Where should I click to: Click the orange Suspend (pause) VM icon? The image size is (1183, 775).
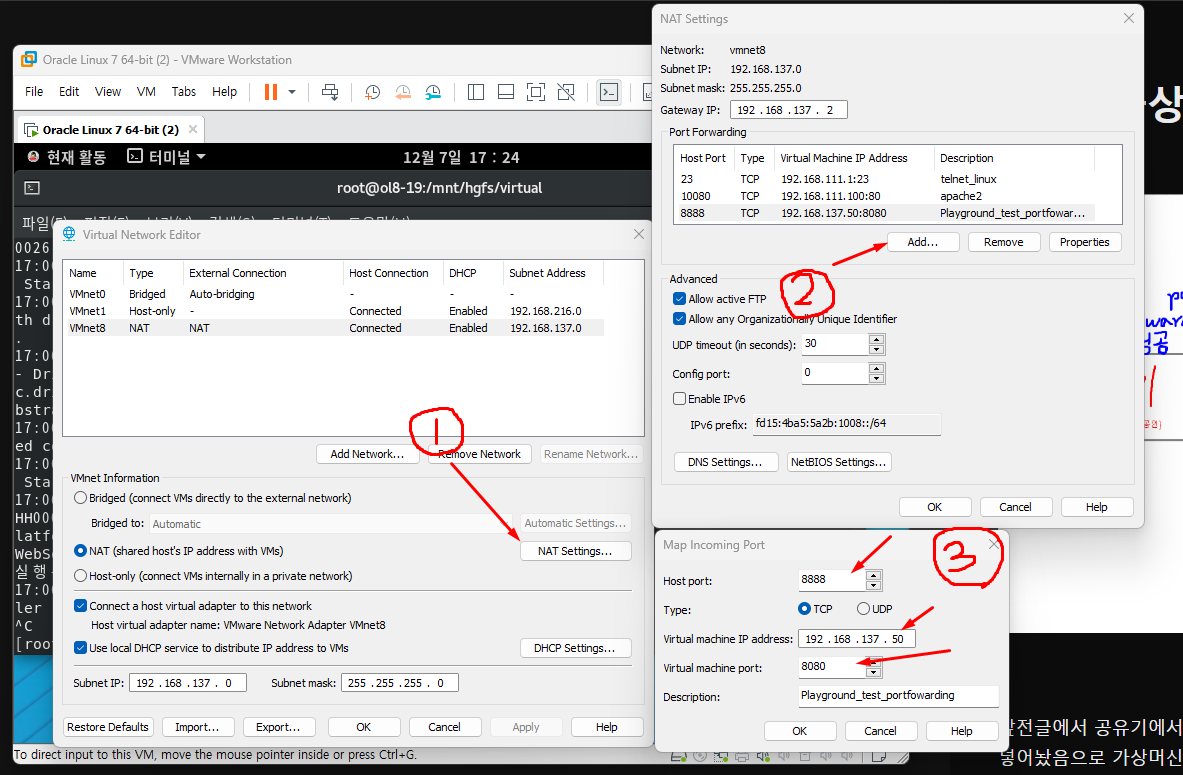pos(270,92)
